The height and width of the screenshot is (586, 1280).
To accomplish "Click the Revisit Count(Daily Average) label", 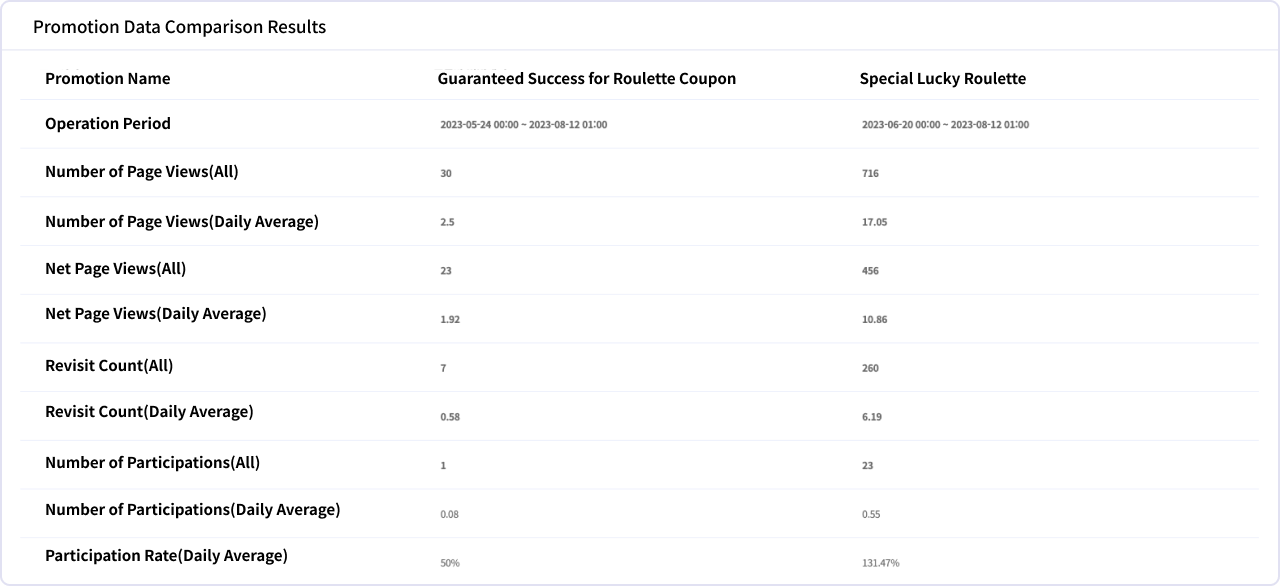I will click(x=149, y=412).
